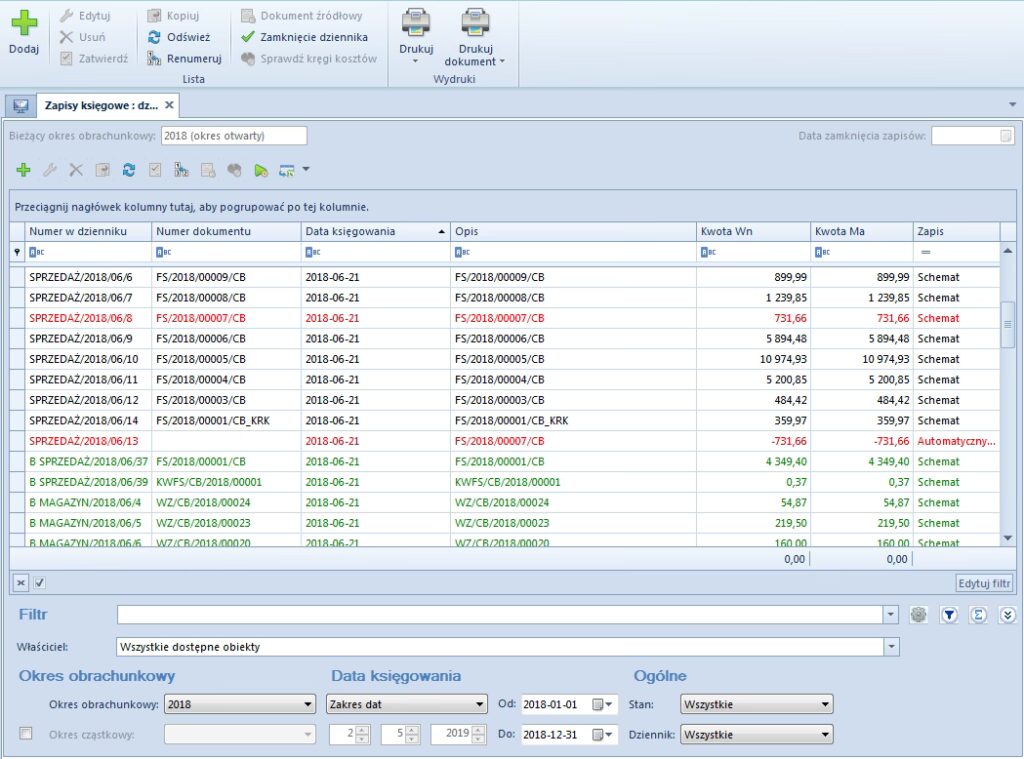
Task: Click the Edytuj filtr button
Action: point(984,583)
